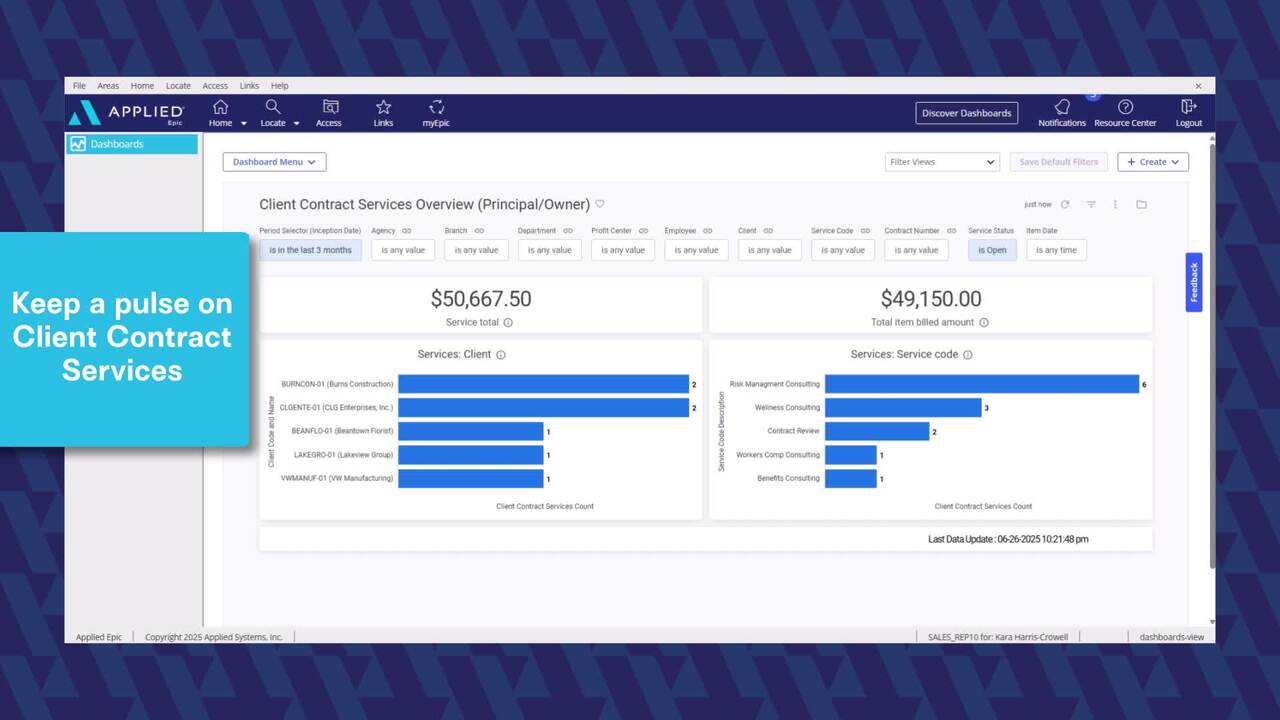Open the Areas menu
Image resolution: width=1280 pixels, height=720 pixels.
click(108, 86)
